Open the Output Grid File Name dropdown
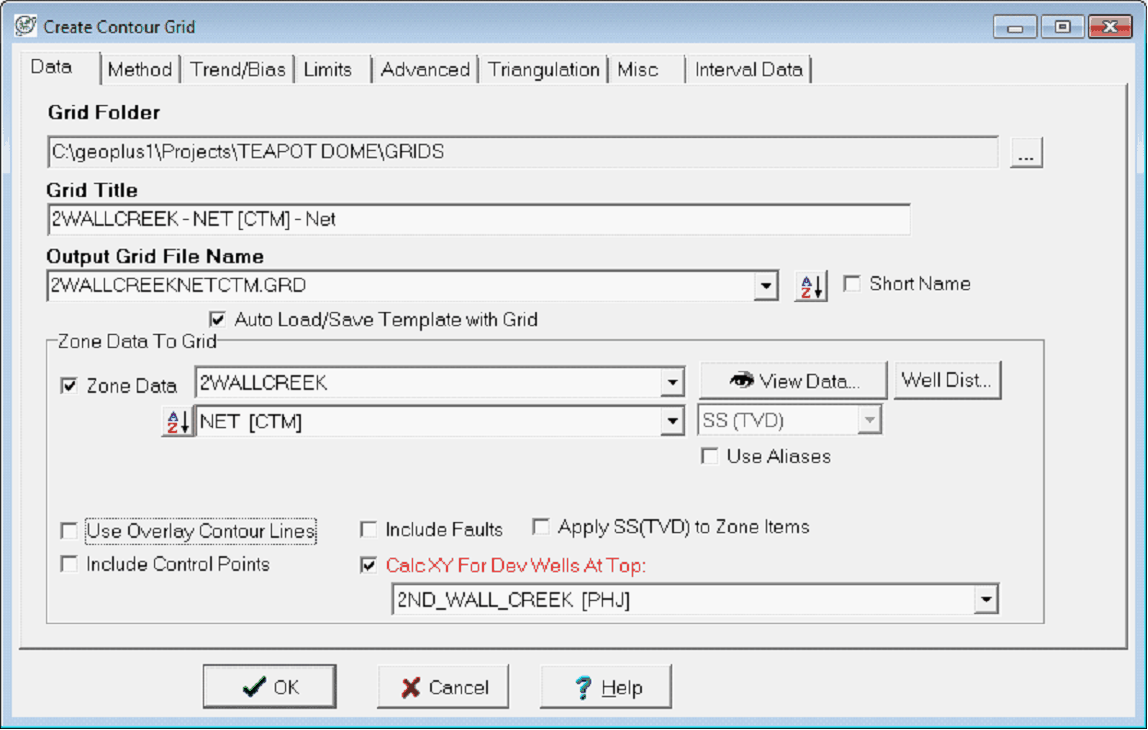The height and width of the screenshot is (730, 1148). point(766,286)
